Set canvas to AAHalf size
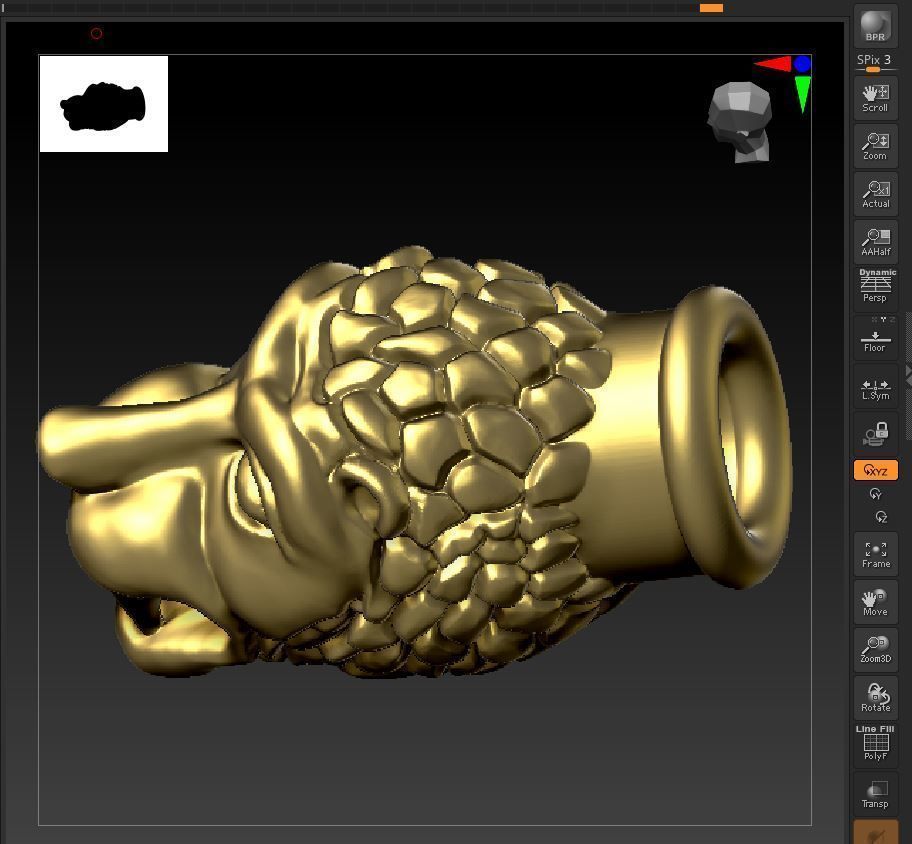 point(875,243)
